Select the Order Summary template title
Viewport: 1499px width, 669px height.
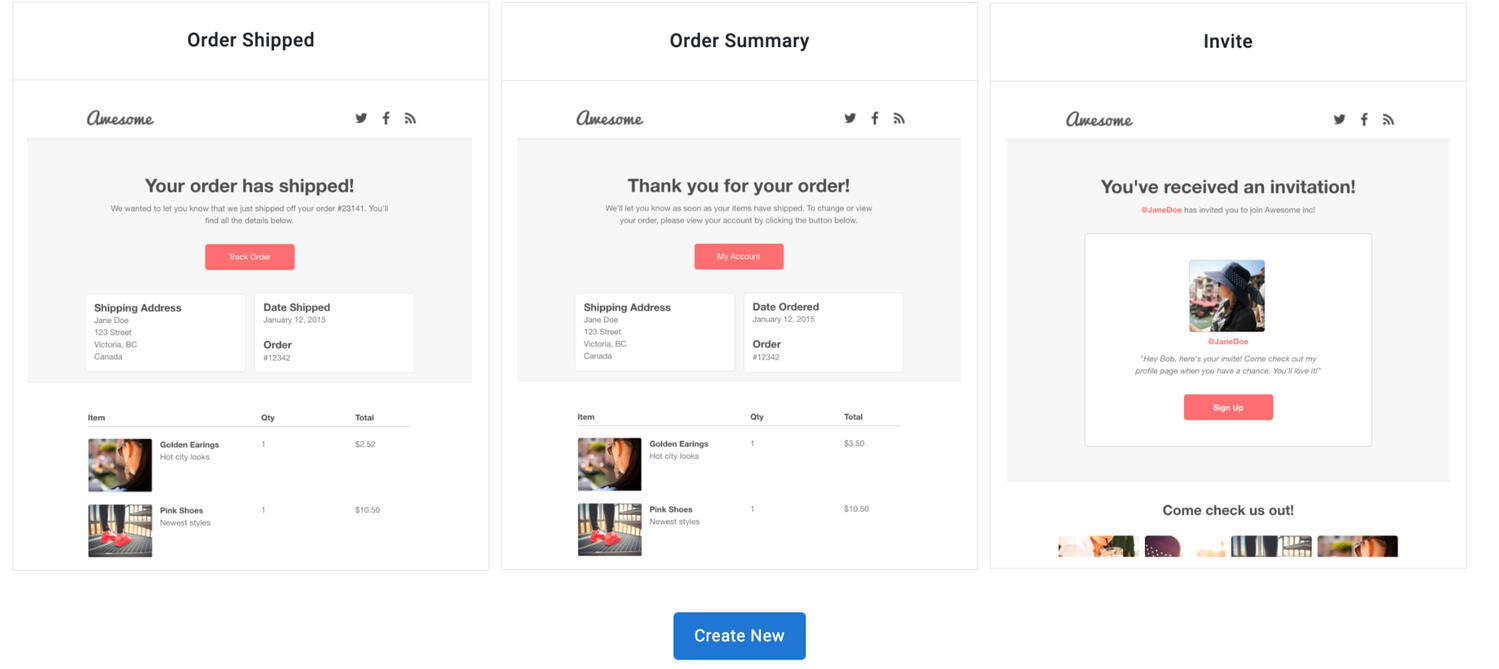click(x=739, y=41)
